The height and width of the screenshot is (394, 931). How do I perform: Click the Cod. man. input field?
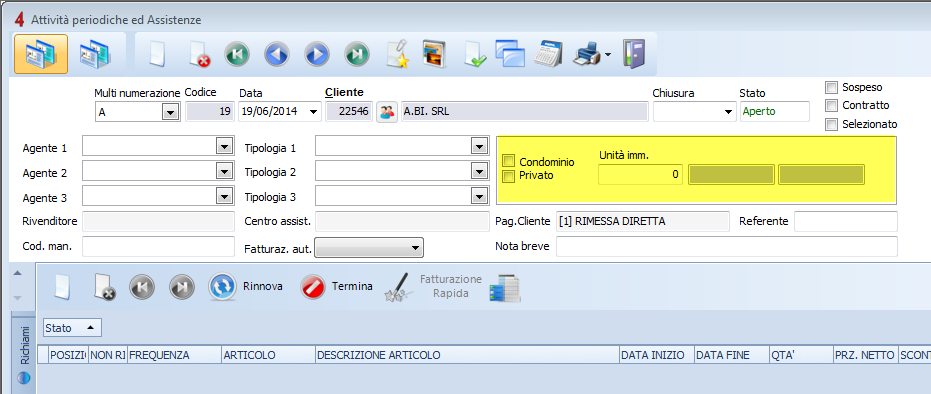159,246
